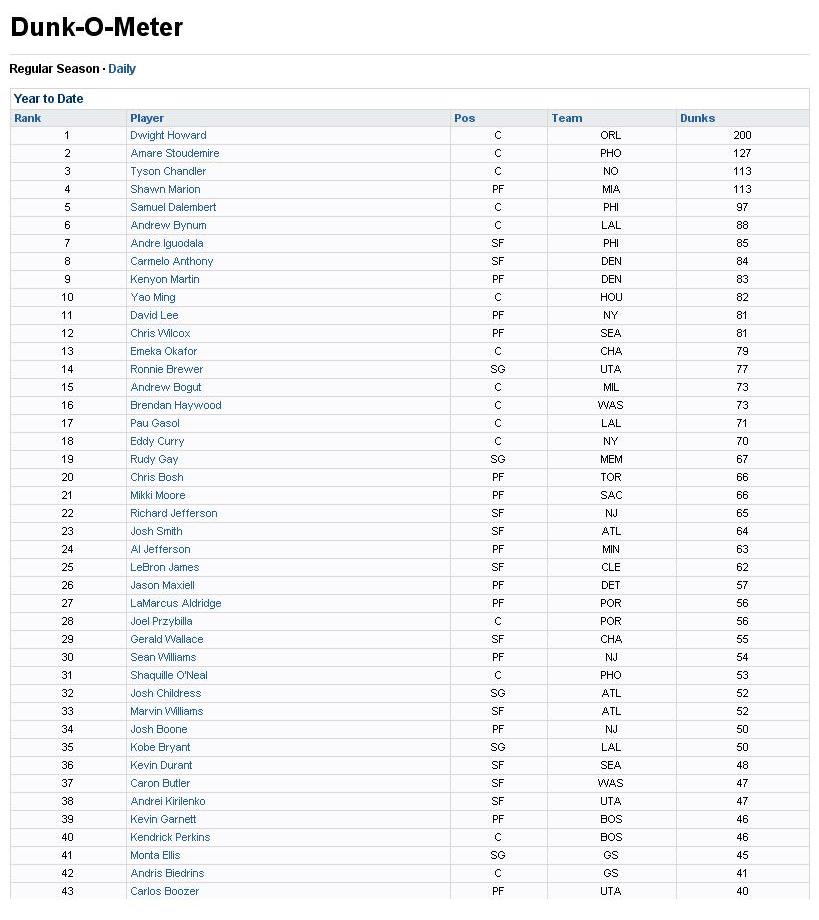The height and width of the screenshot is (920, 819).
Task: View Kevin Garnett's player page
Action: [163, 819]
